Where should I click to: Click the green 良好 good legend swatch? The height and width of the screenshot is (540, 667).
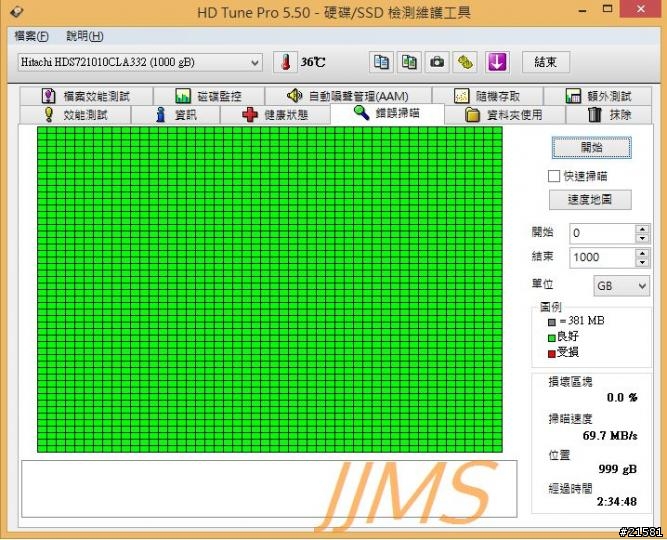[552, 338]
